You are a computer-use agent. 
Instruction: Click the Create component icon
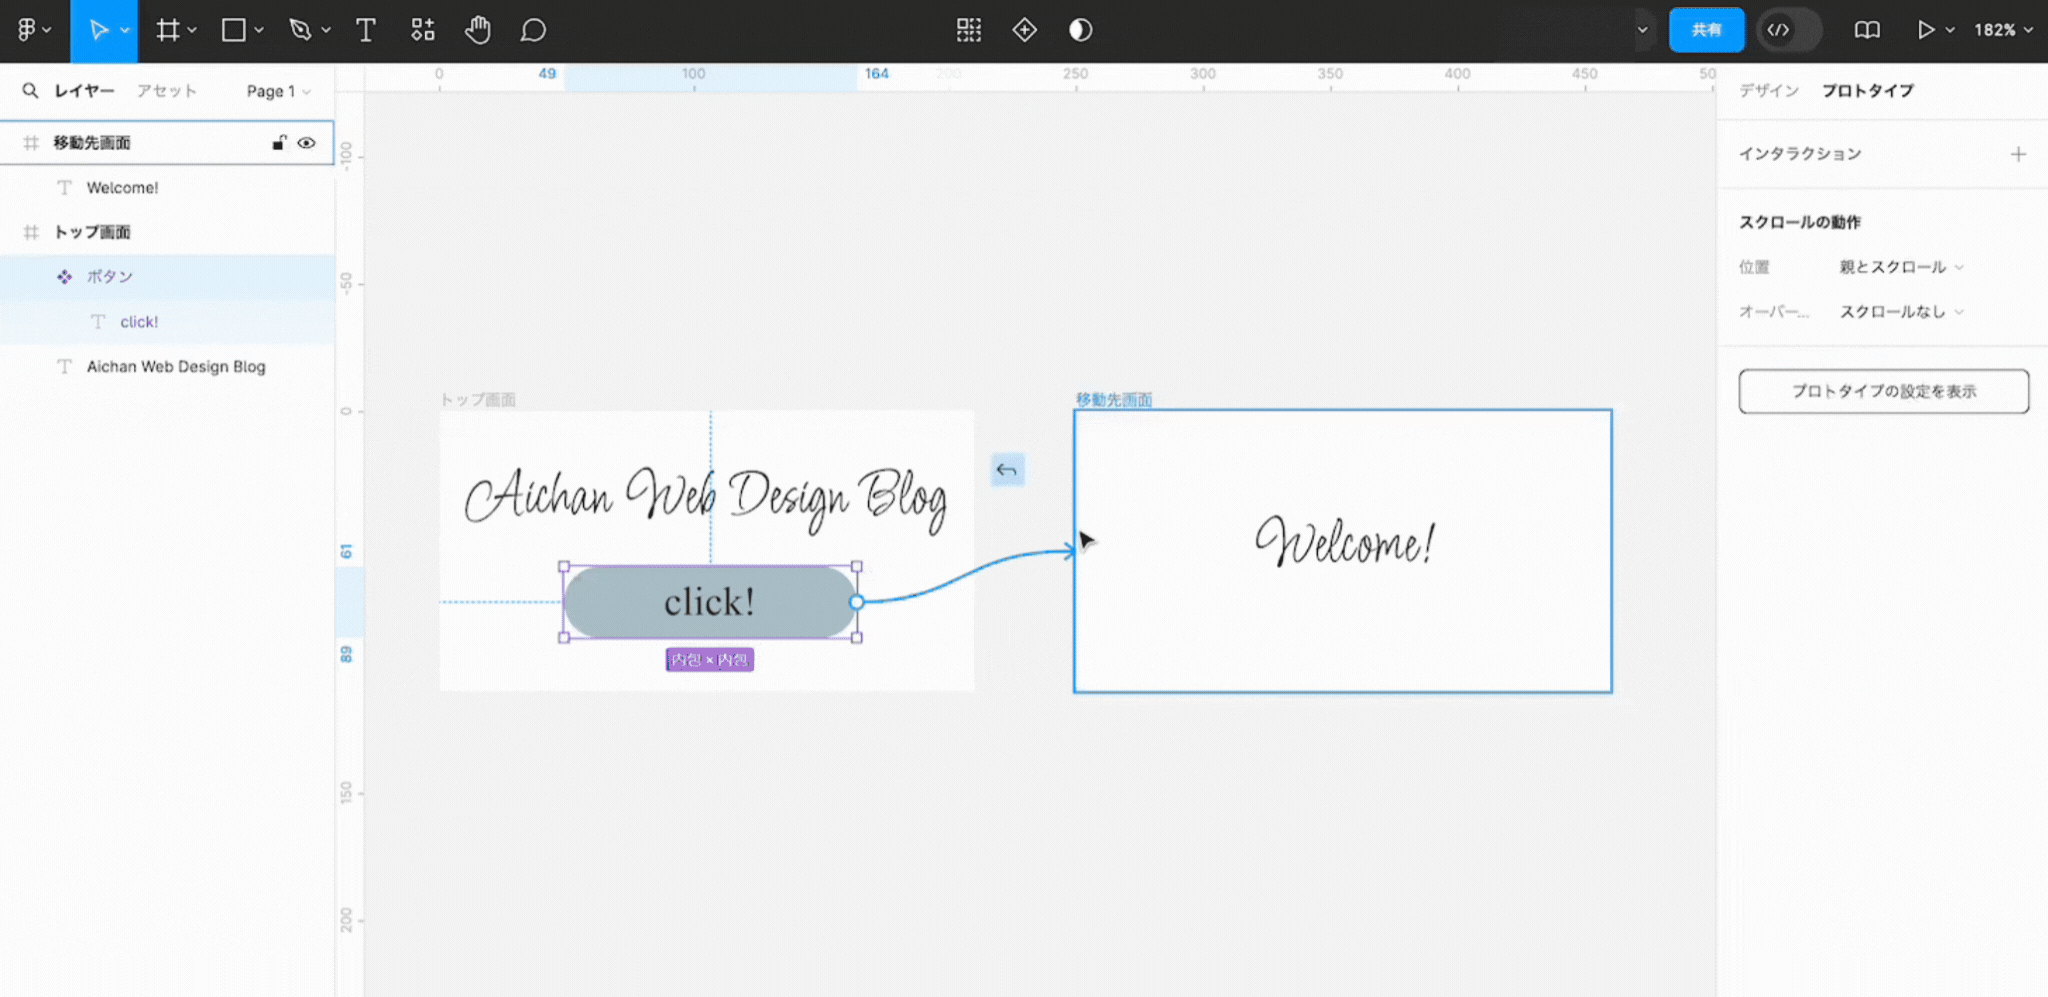click(1024, 30)
